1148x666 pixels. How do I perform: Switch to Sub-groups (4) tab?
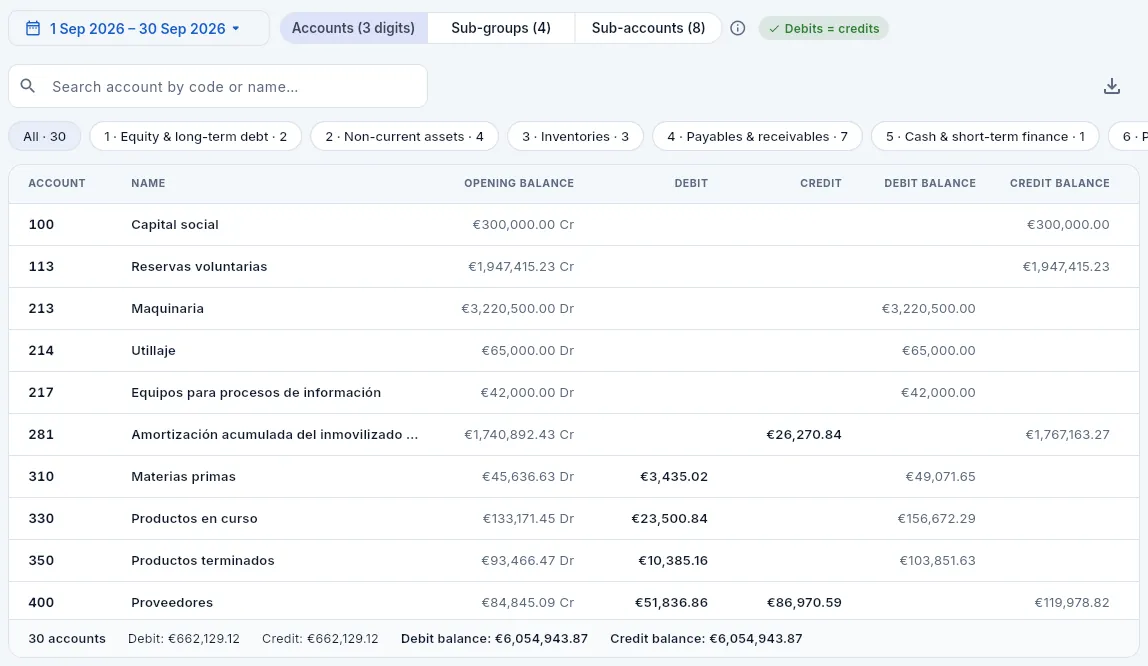(x=501, y=28)
